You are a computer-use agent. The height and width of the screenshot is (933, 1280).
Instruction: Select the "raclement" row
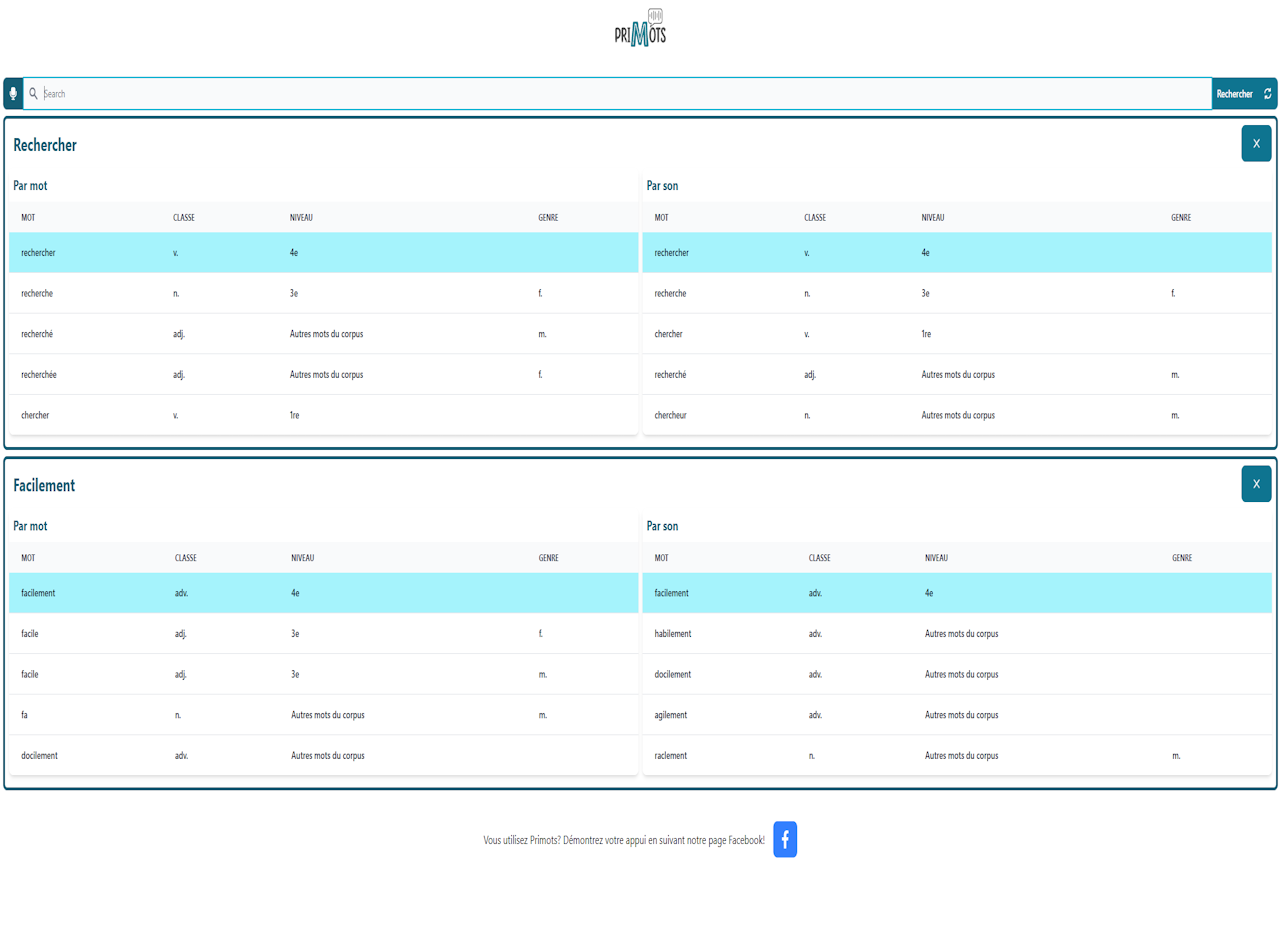point(677,756)
